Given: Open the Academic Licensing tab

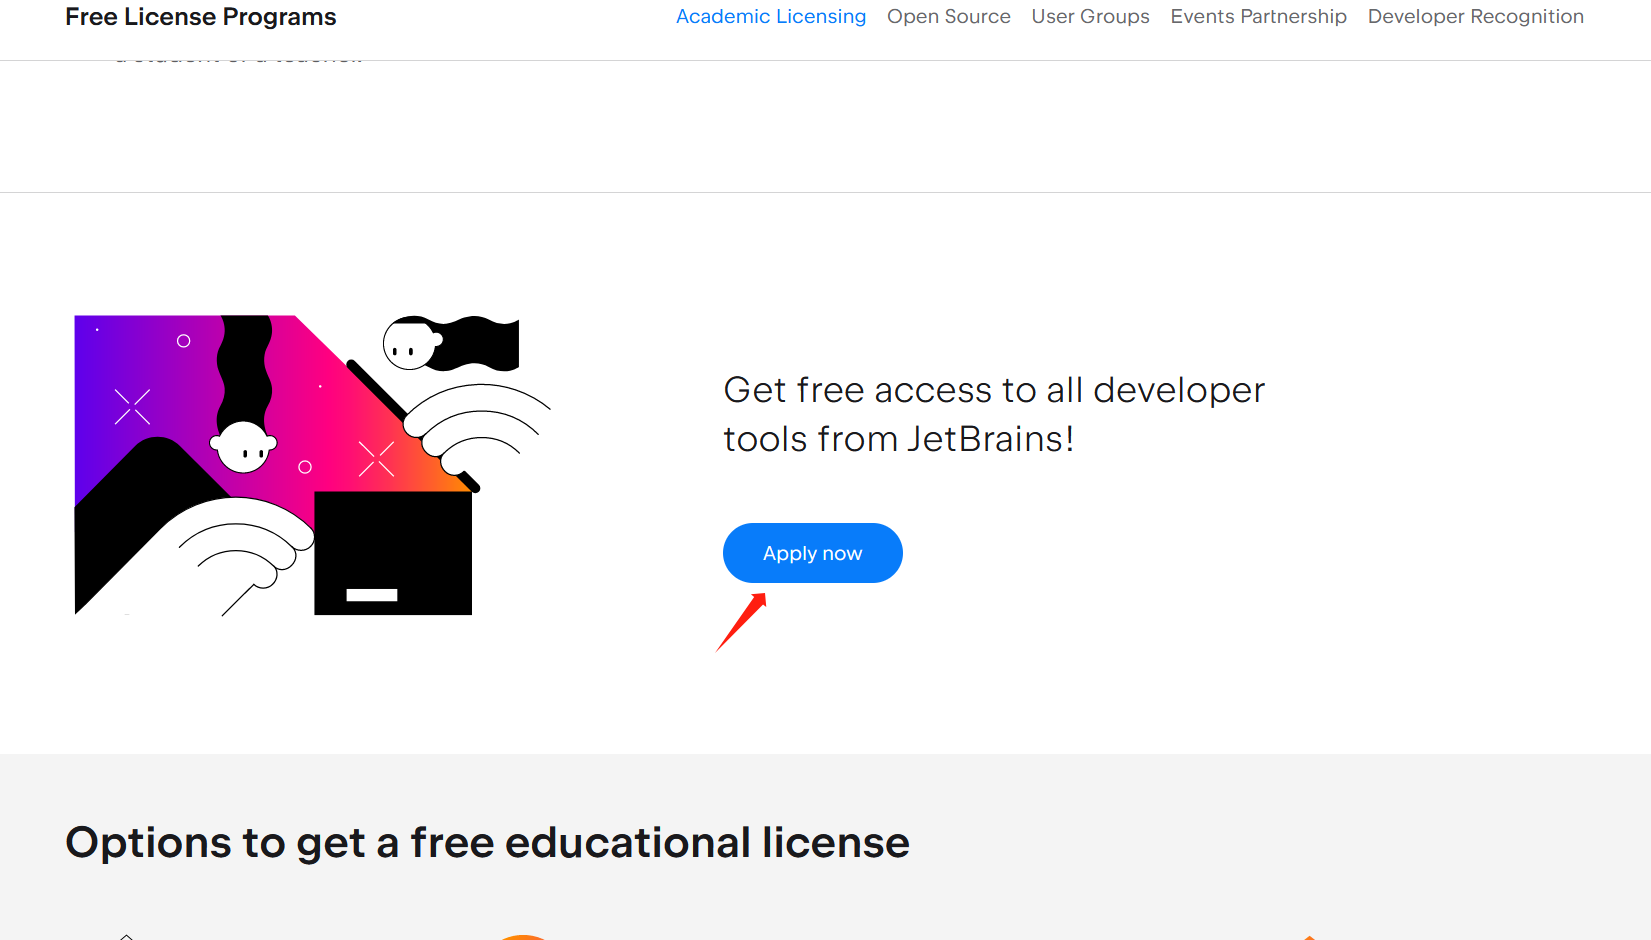Looking at the screenshot, I should pyautogui.click(x=771, y=17).
